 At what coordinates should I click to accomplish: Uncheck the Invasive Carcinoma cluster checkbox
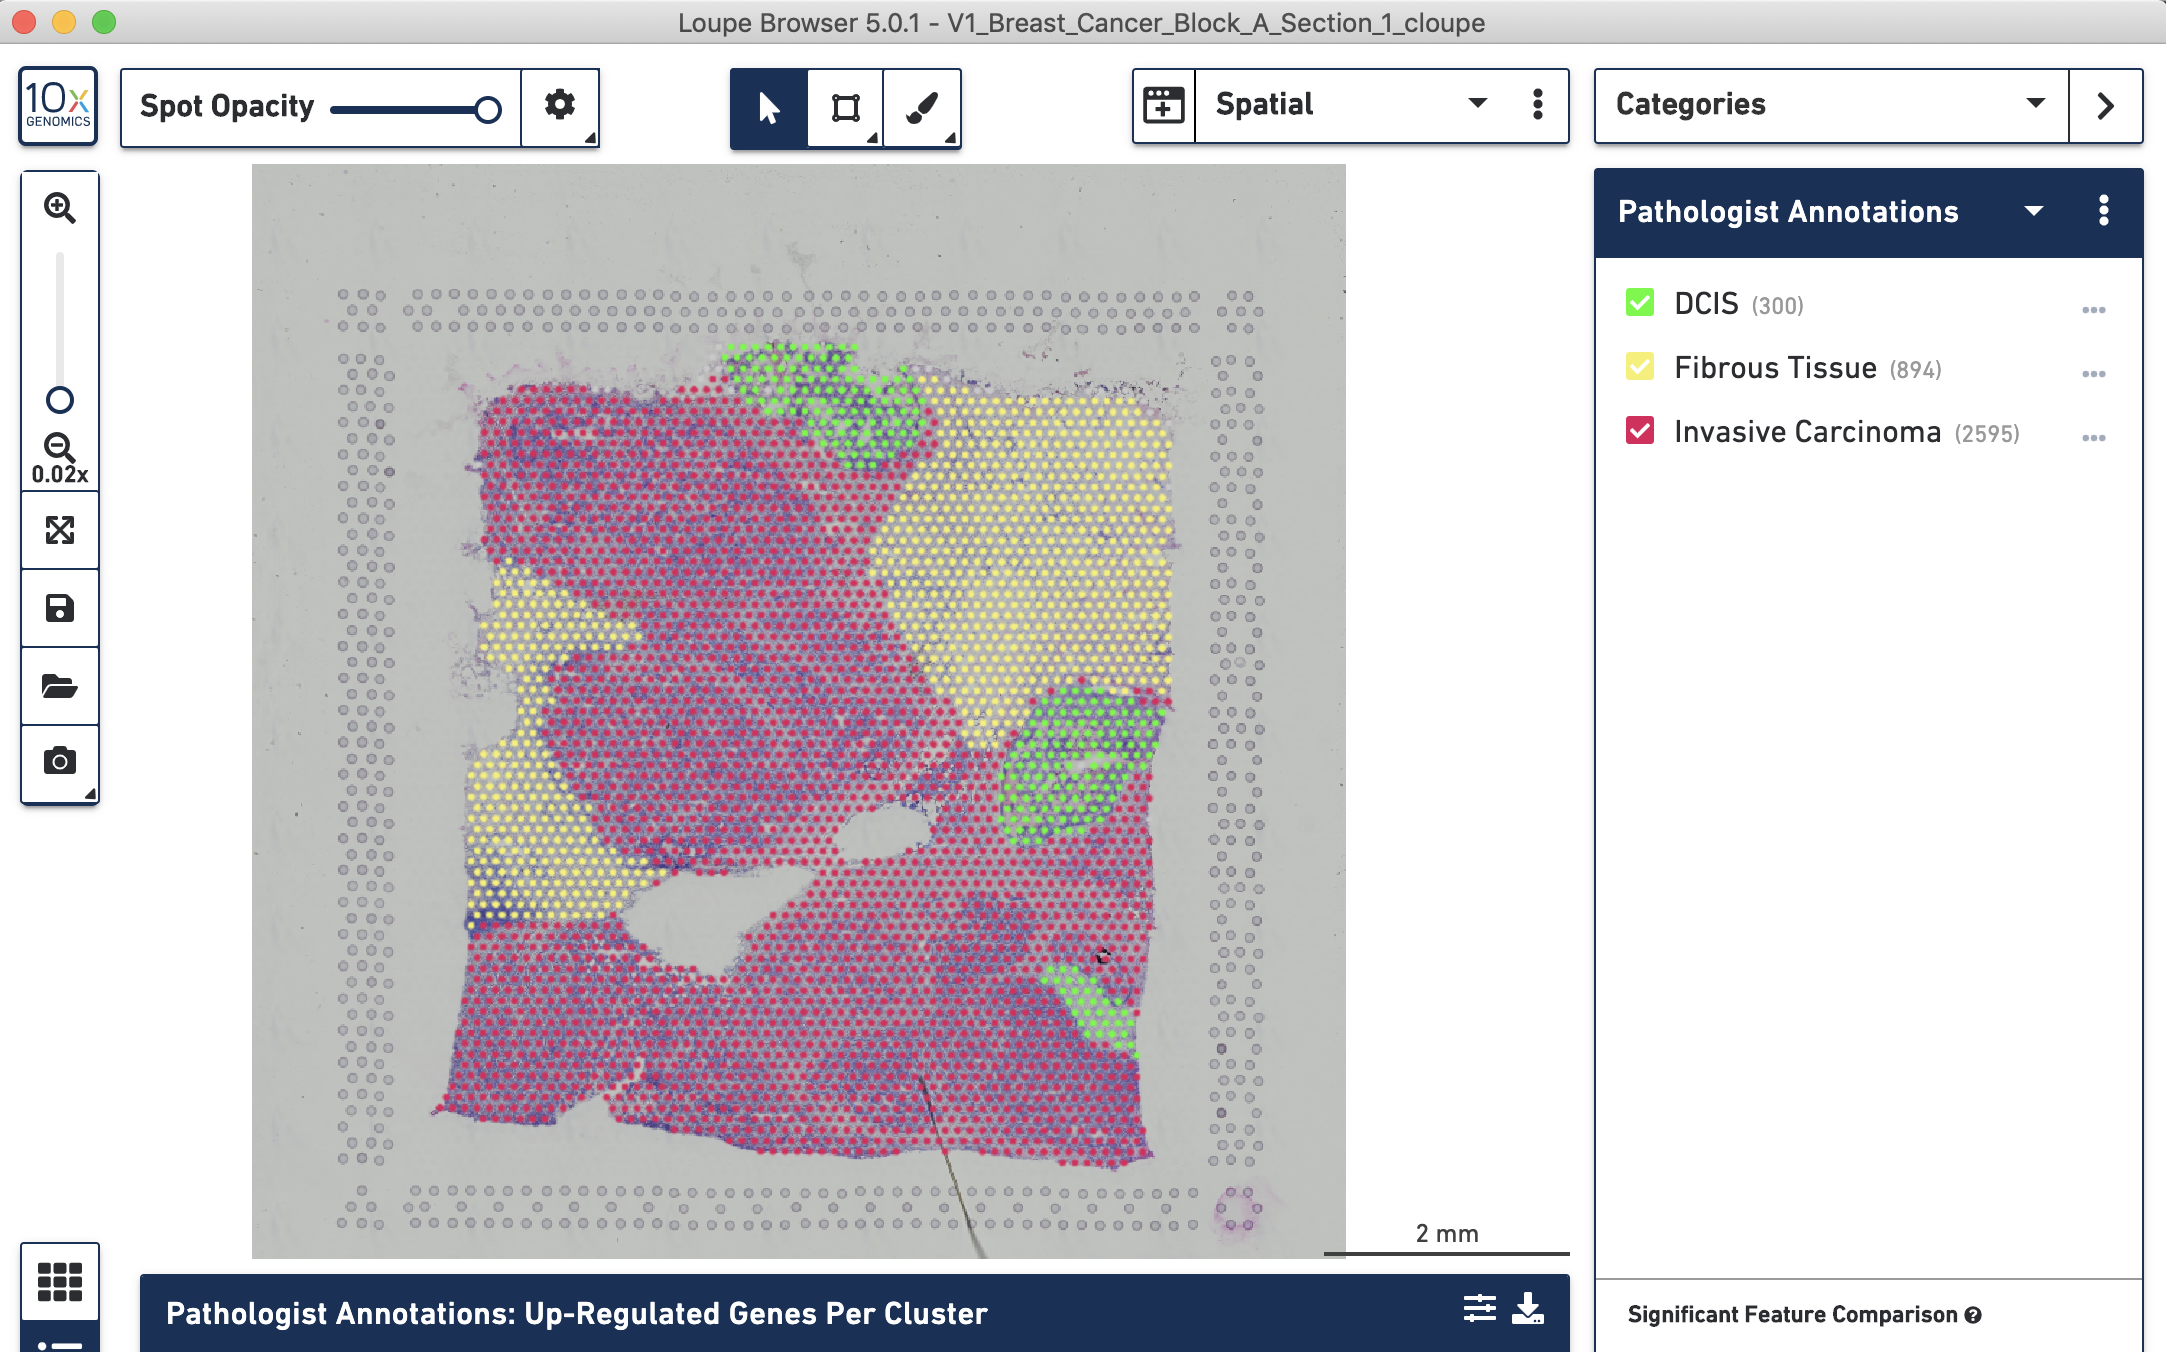coord(1640,430)
